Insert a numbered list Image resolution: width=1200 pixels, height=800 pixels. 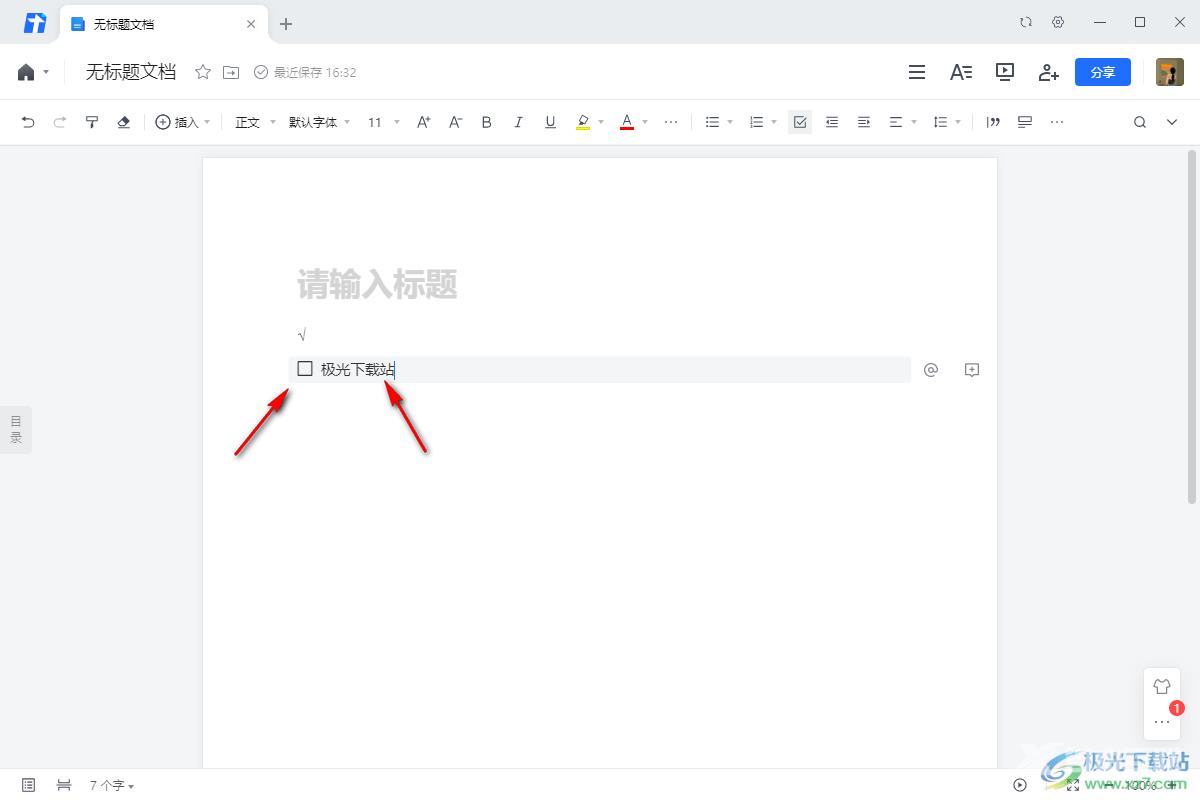(757, 122)
